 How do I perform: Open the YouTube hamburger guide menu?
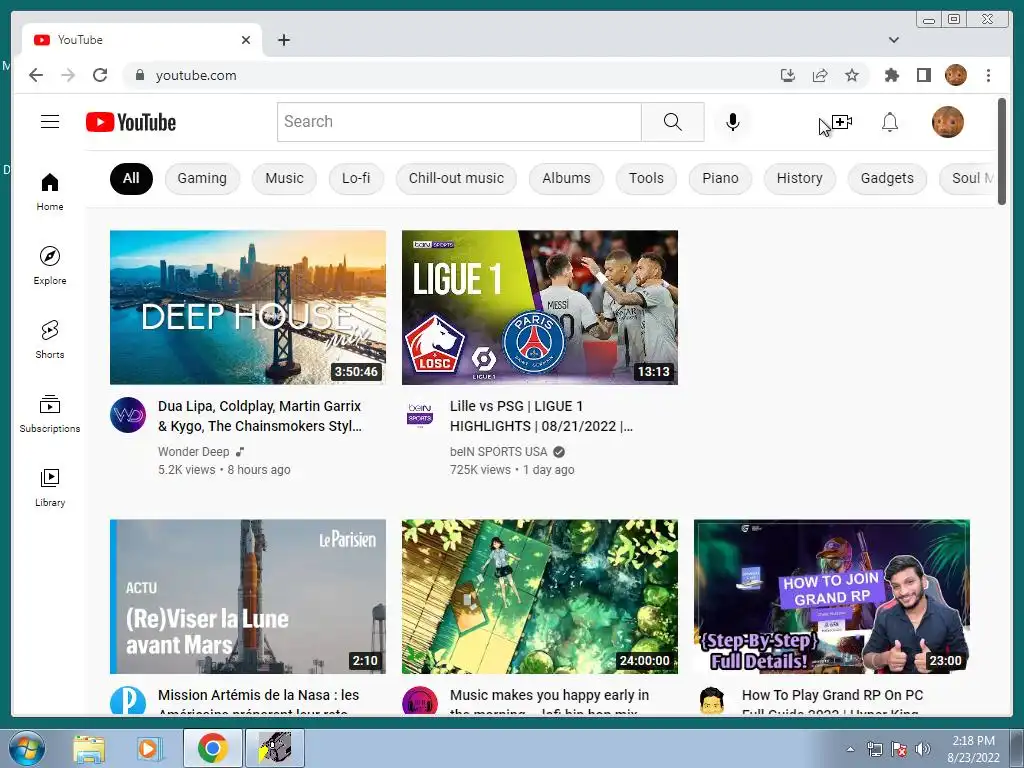(50, 121)
